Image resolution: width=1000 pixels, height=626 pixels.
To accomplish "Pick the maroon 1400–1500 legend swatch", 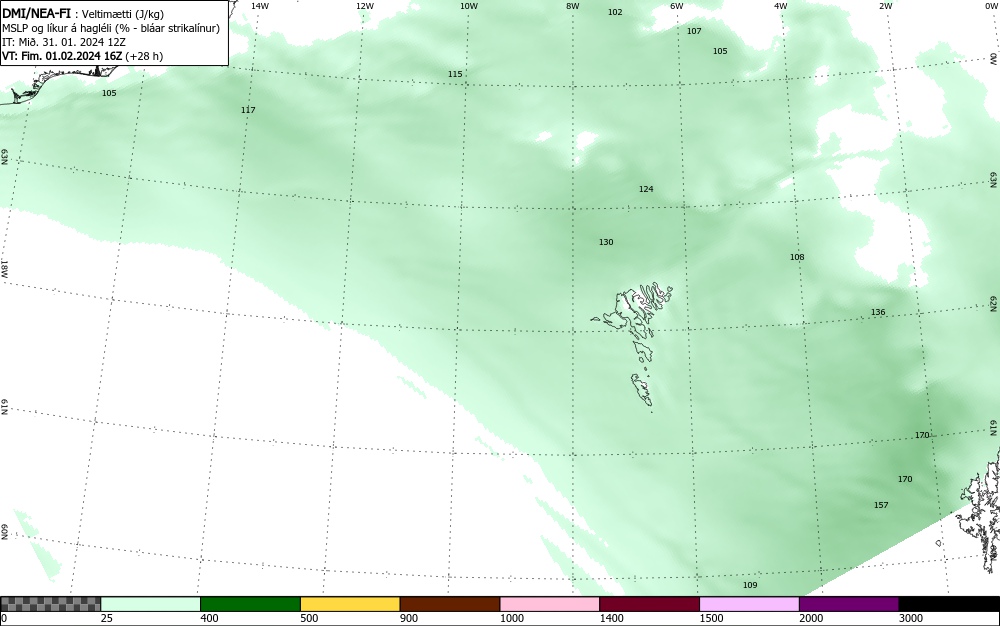I will click(649, 604).
